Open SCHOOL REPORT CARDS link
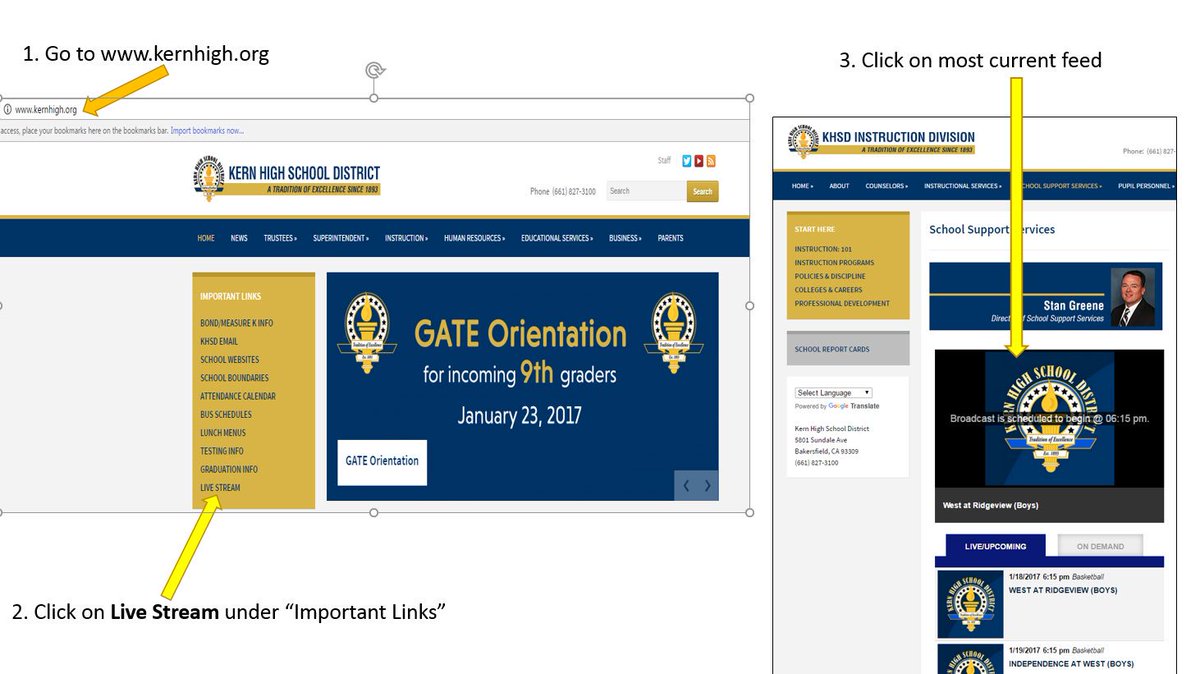1200x674 pixels. 832,350
